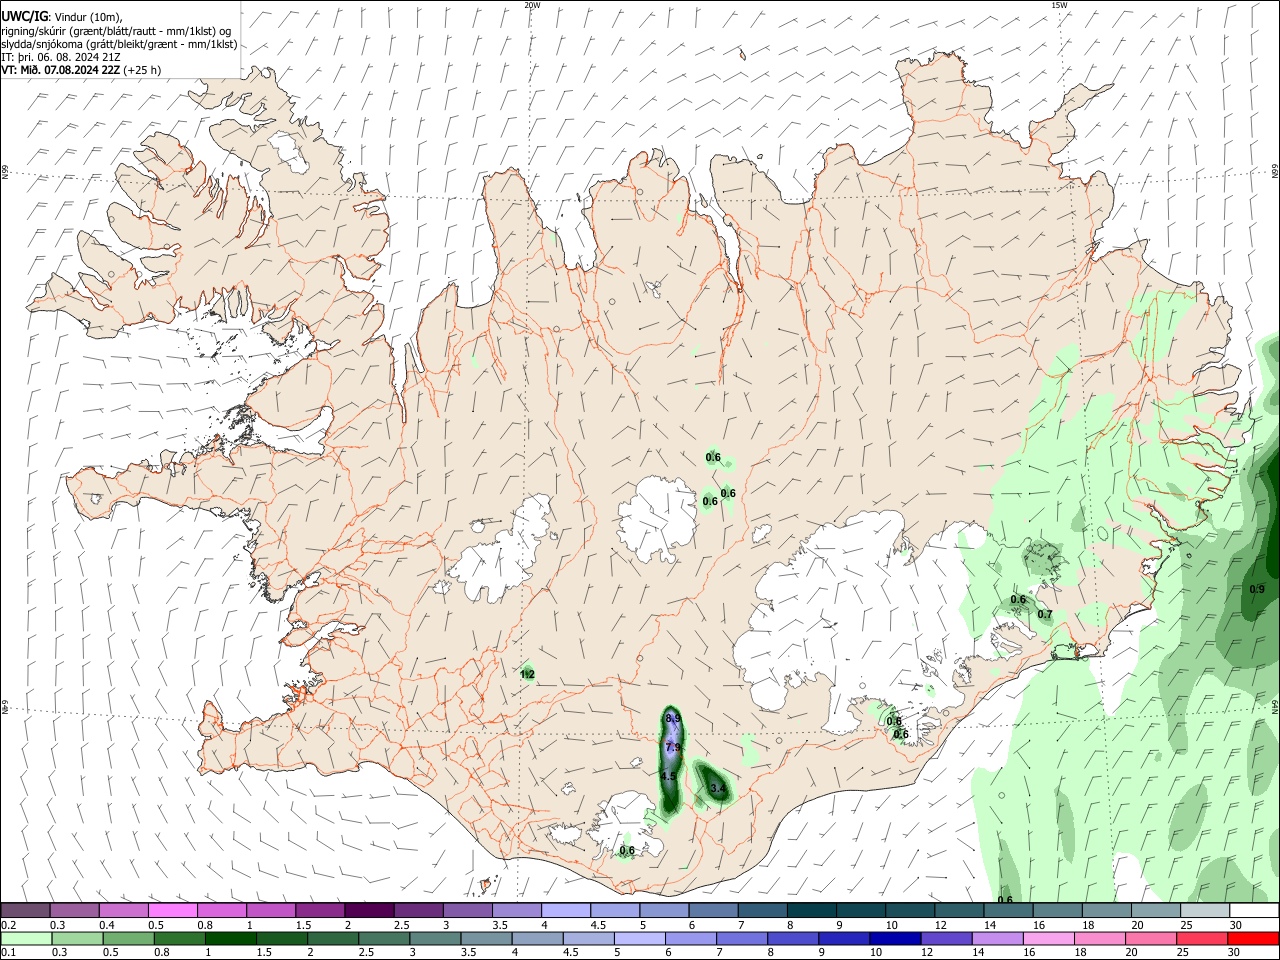Select the IT: þri. 06. 08. 2024 21Z line

point(61,57)
